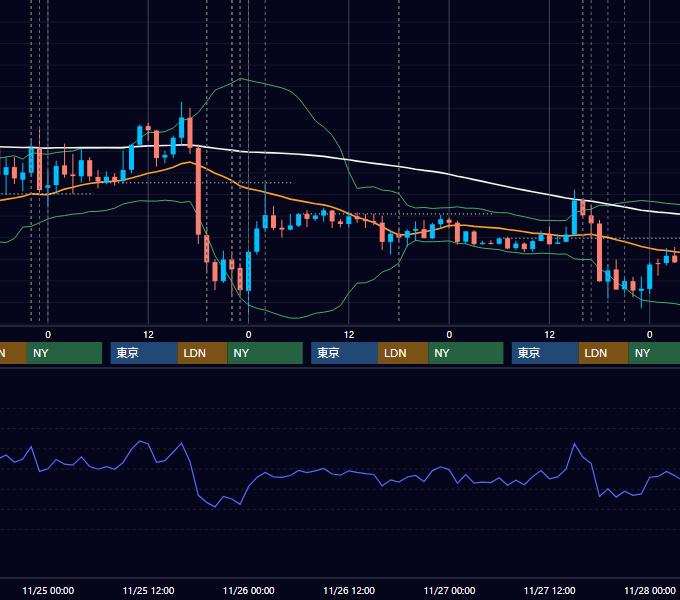The width and height of the screenshot is (680, 600).
Task: Click the 11/25 12:00 date label
Action: [x=148, y=590]
